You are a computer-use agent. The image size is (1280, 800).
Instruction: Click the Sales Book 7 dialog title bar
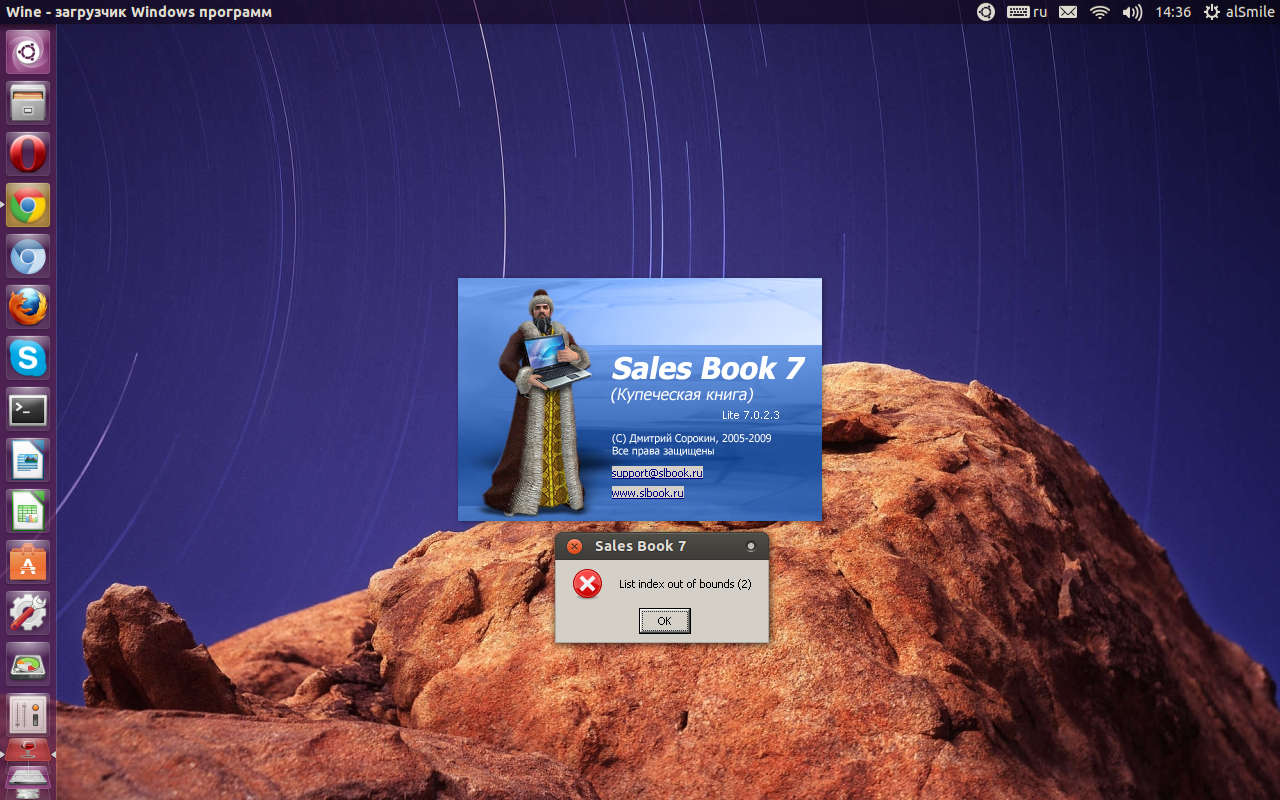click(x=662, y=546)
